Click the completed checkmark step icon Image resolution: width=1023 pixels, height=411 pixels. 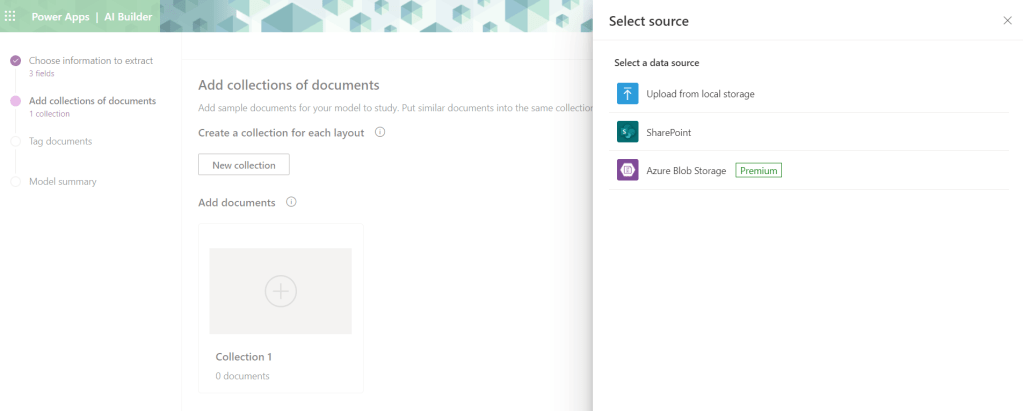(x=15, y=61)
